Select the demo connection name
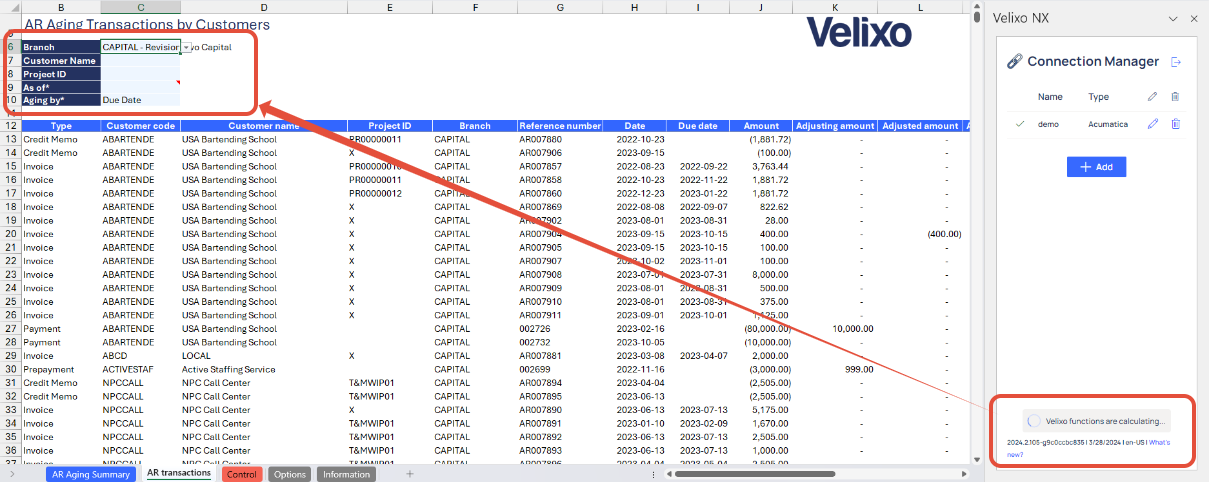The height and width of the screenshot is (482, 1209). pyautogui.click(x=1048, y=124)
